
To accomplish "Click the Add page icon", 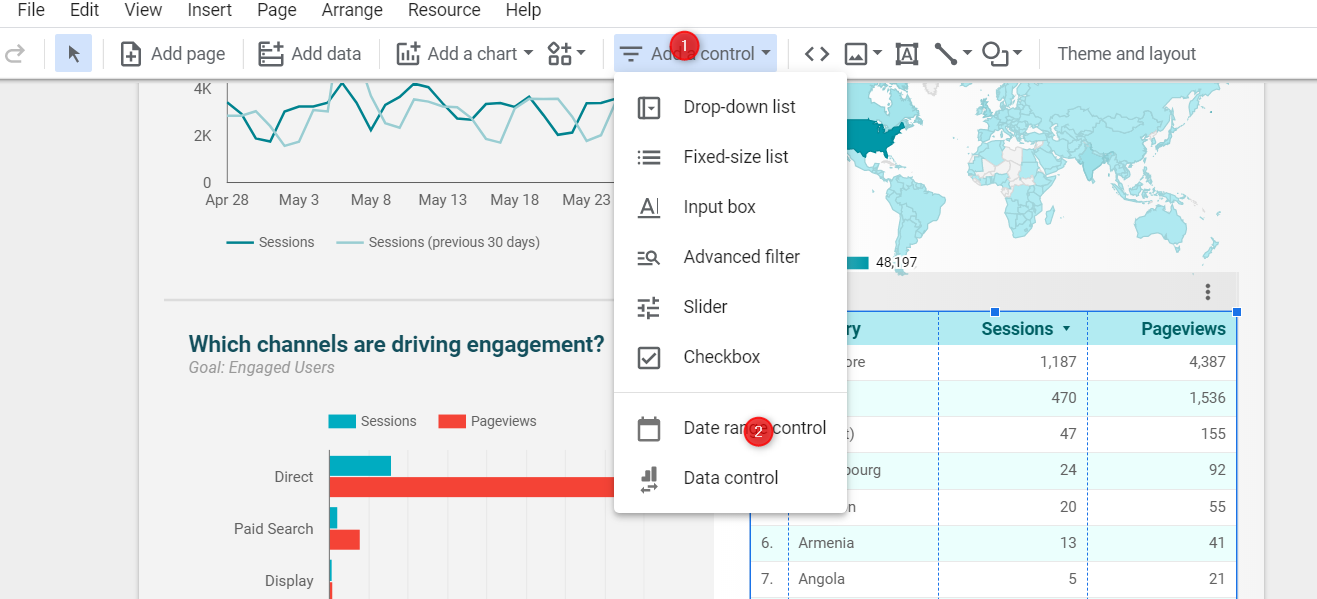I will [131, 52].
